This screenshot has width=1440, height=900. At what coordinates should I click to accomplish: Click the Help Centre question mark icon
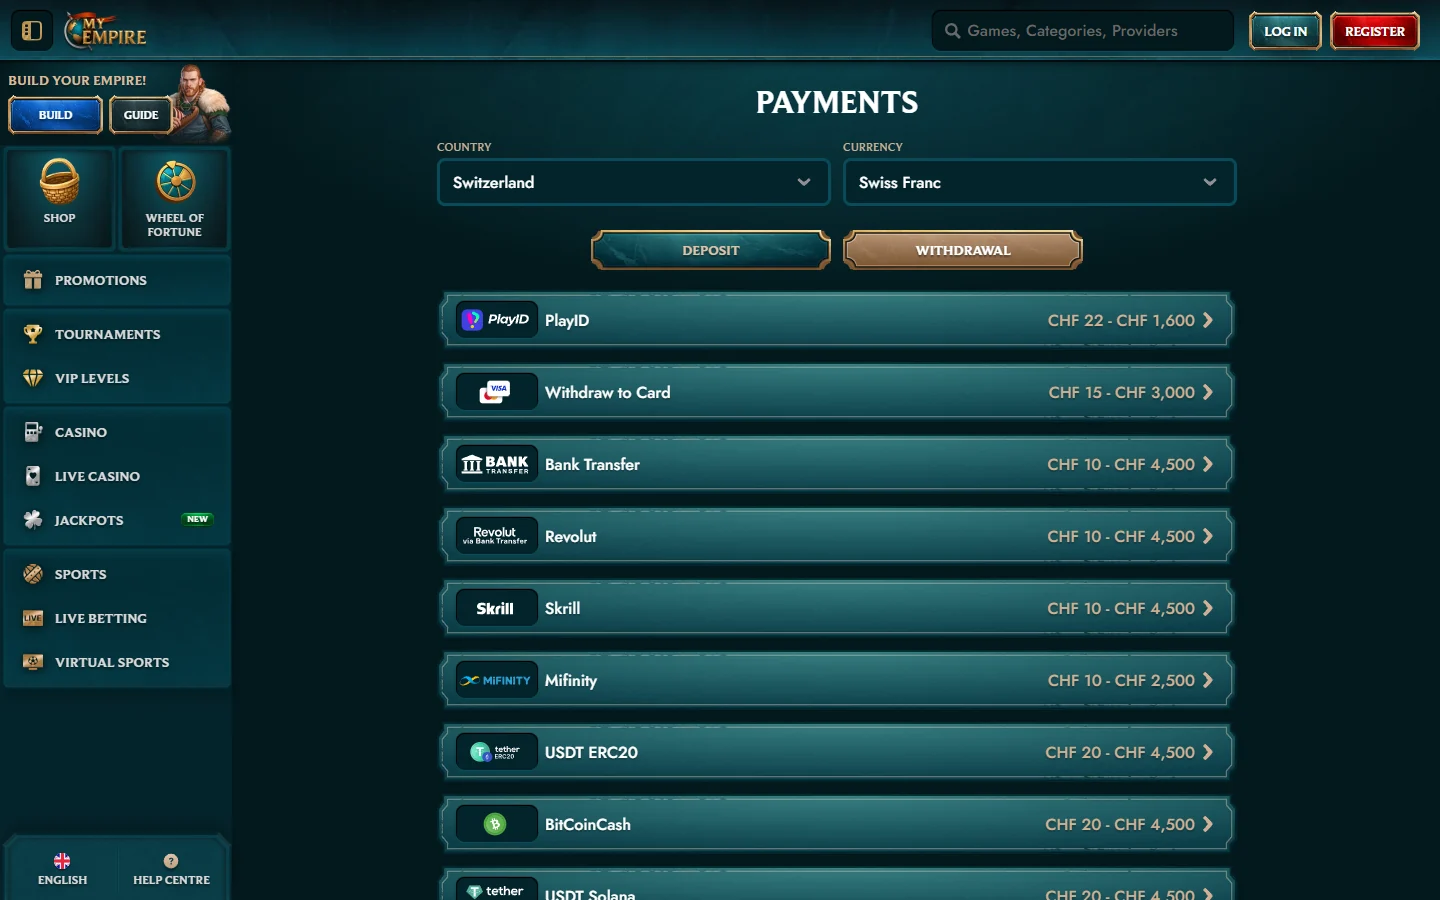tap(171, 861)
